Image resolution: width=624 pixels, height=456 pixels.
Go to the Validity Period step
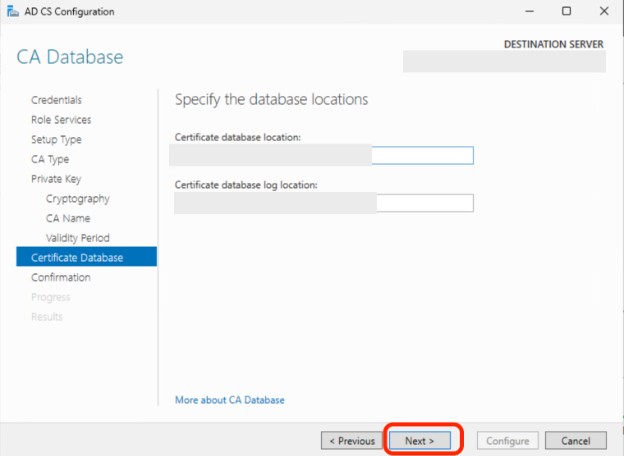click(x=78, y=238)
